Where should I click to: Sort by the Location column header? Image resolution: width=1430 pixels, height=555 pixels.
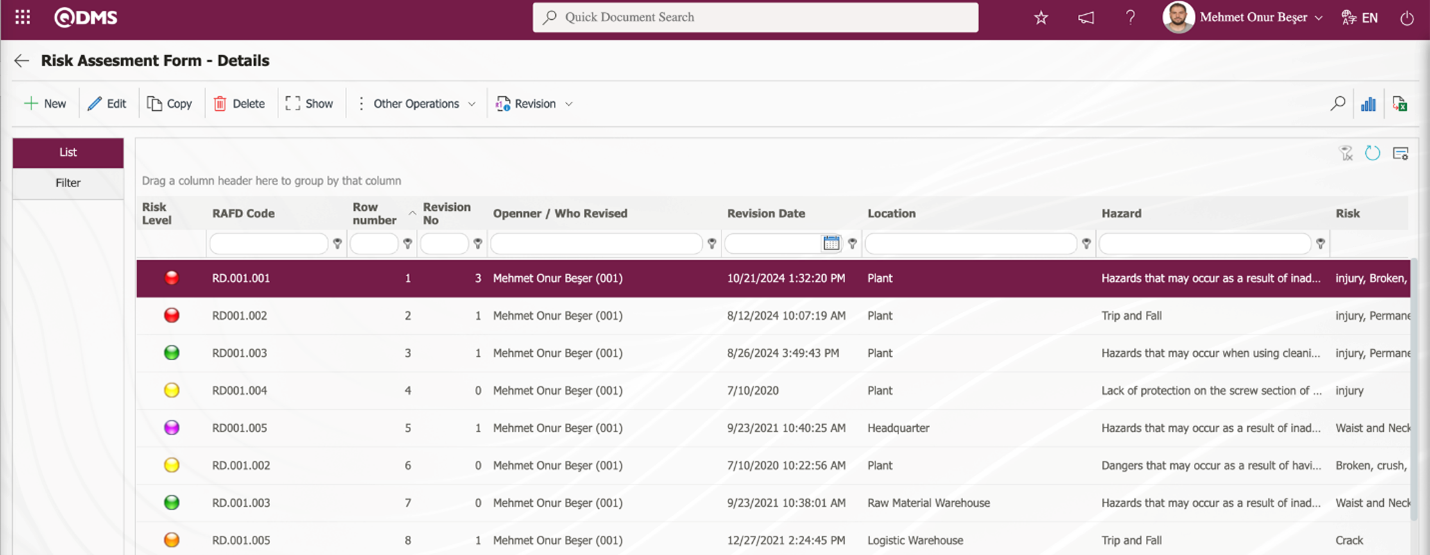(x=892, y=213)
